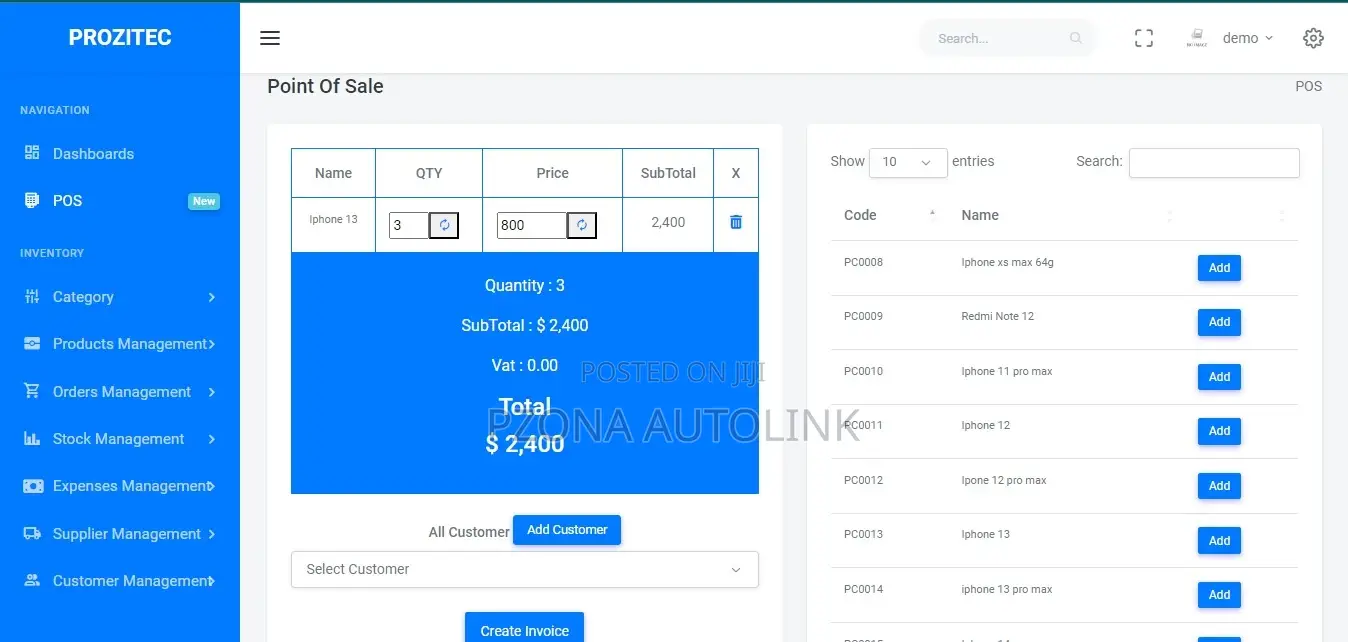Expand Stock Management chevron
Image resolution: width=1348 pixels, height=642 pixels.
(x=211, y=439)
